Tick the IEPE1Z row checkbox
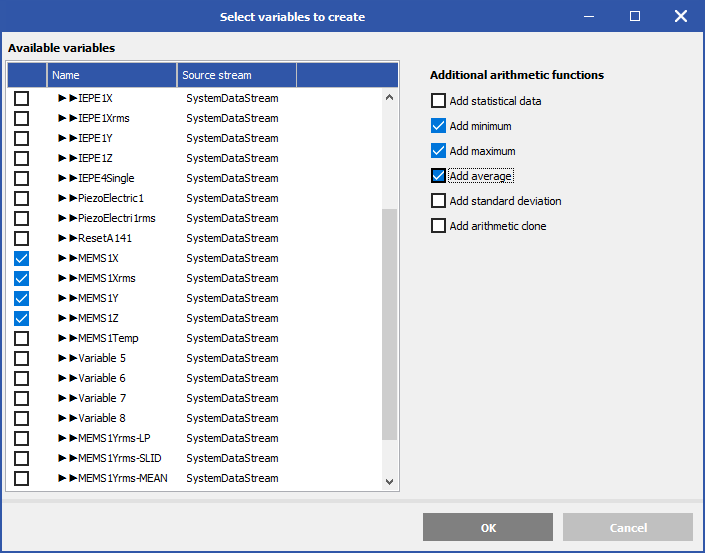705x553 pixels. 21,158
